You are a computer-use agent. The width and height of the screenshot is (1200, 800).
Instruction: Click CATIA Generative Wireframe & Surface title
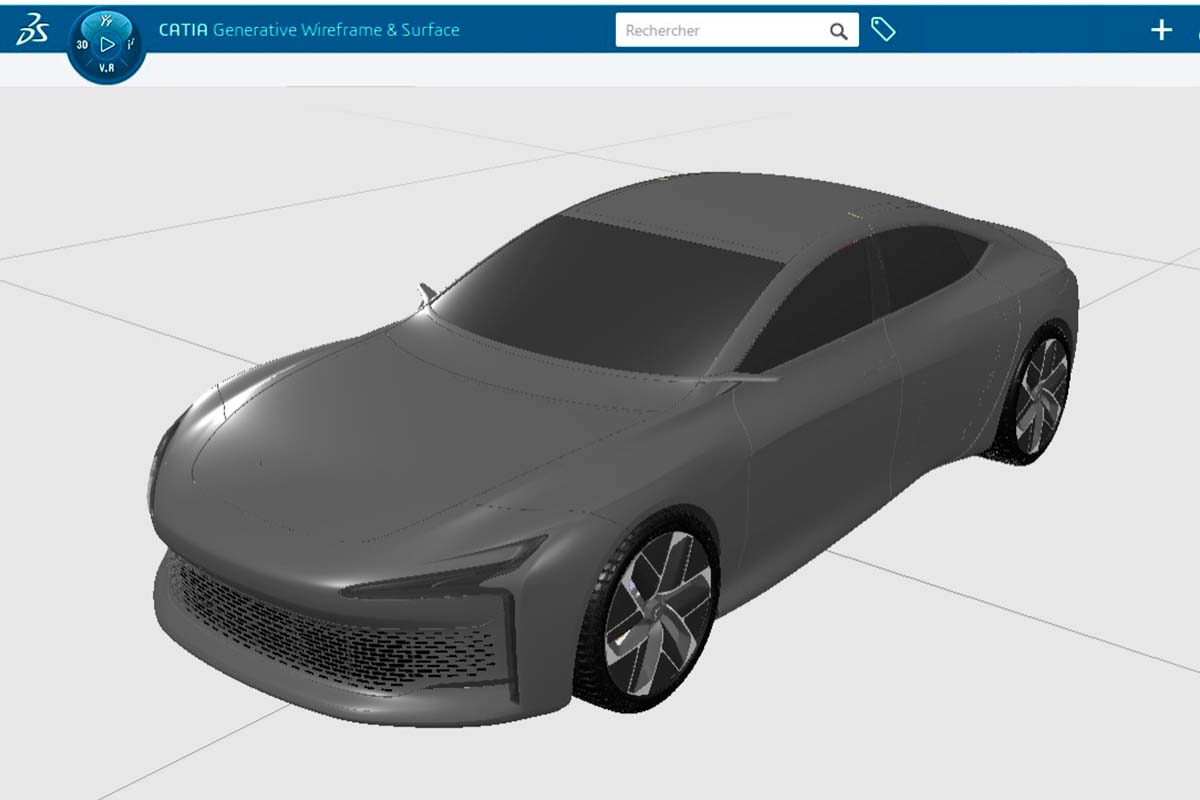click(x=309, y=30)
